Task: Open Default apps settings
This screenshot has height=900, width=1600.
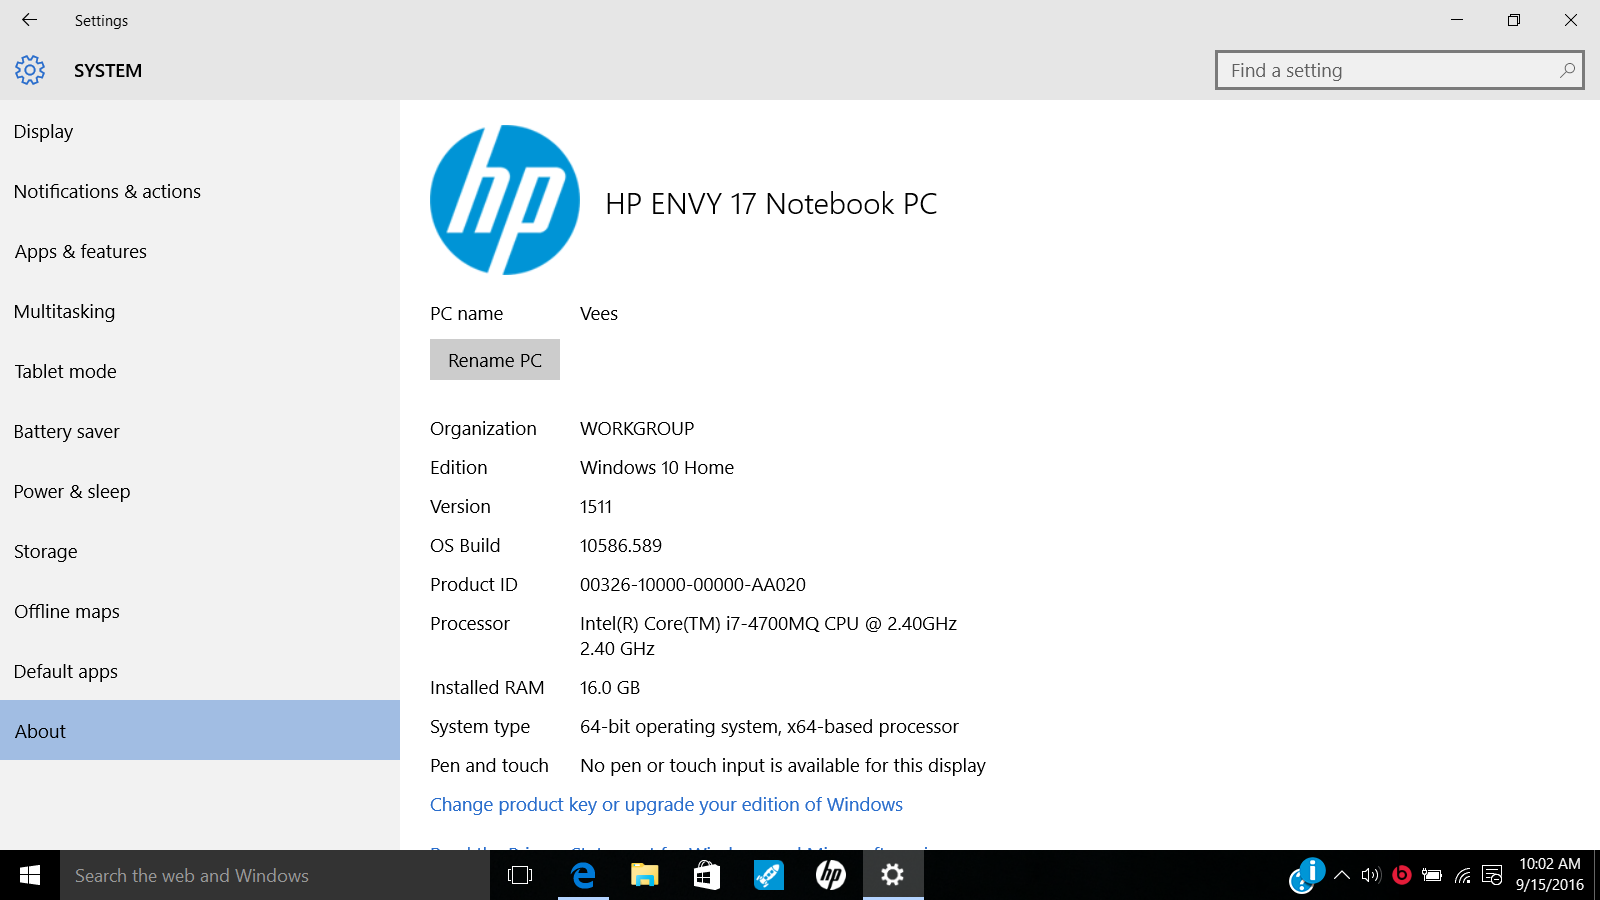Action: point(200,671)
